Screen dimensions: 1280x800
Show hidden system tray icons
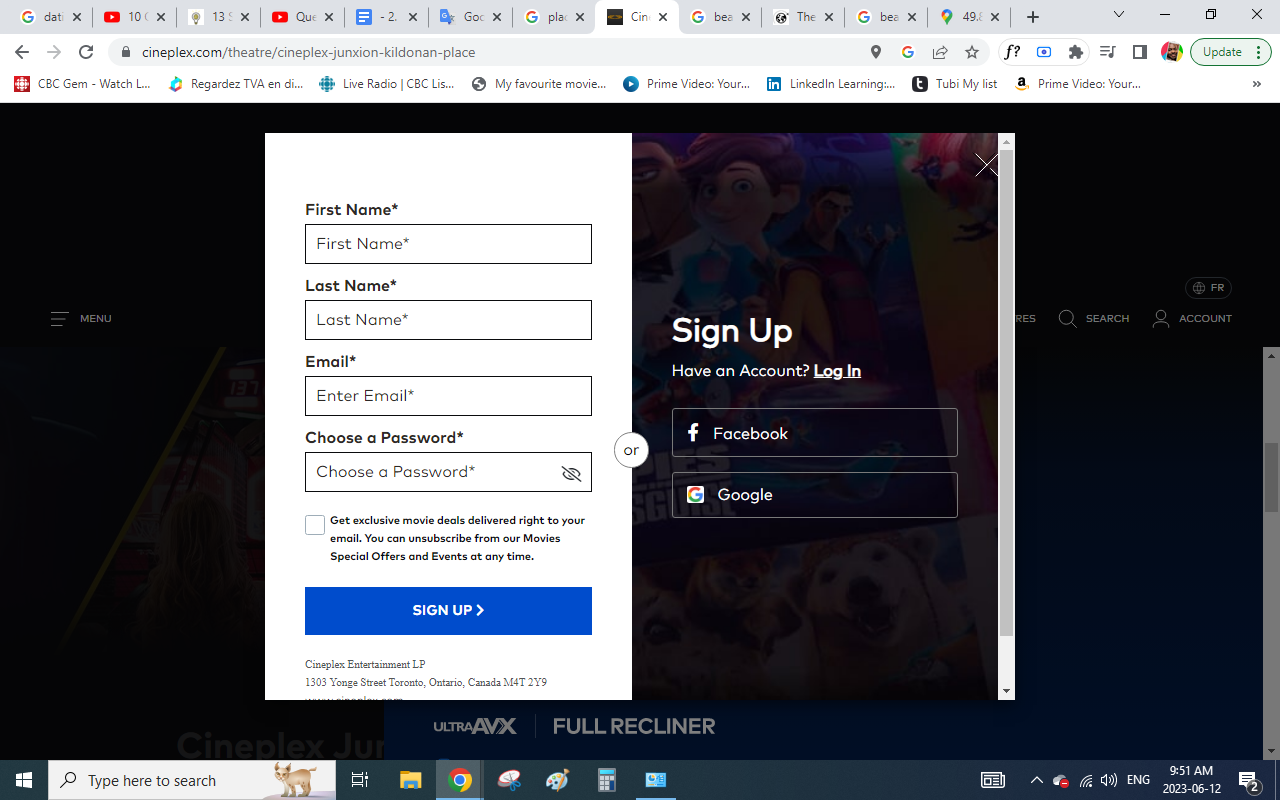[1036, 780]
